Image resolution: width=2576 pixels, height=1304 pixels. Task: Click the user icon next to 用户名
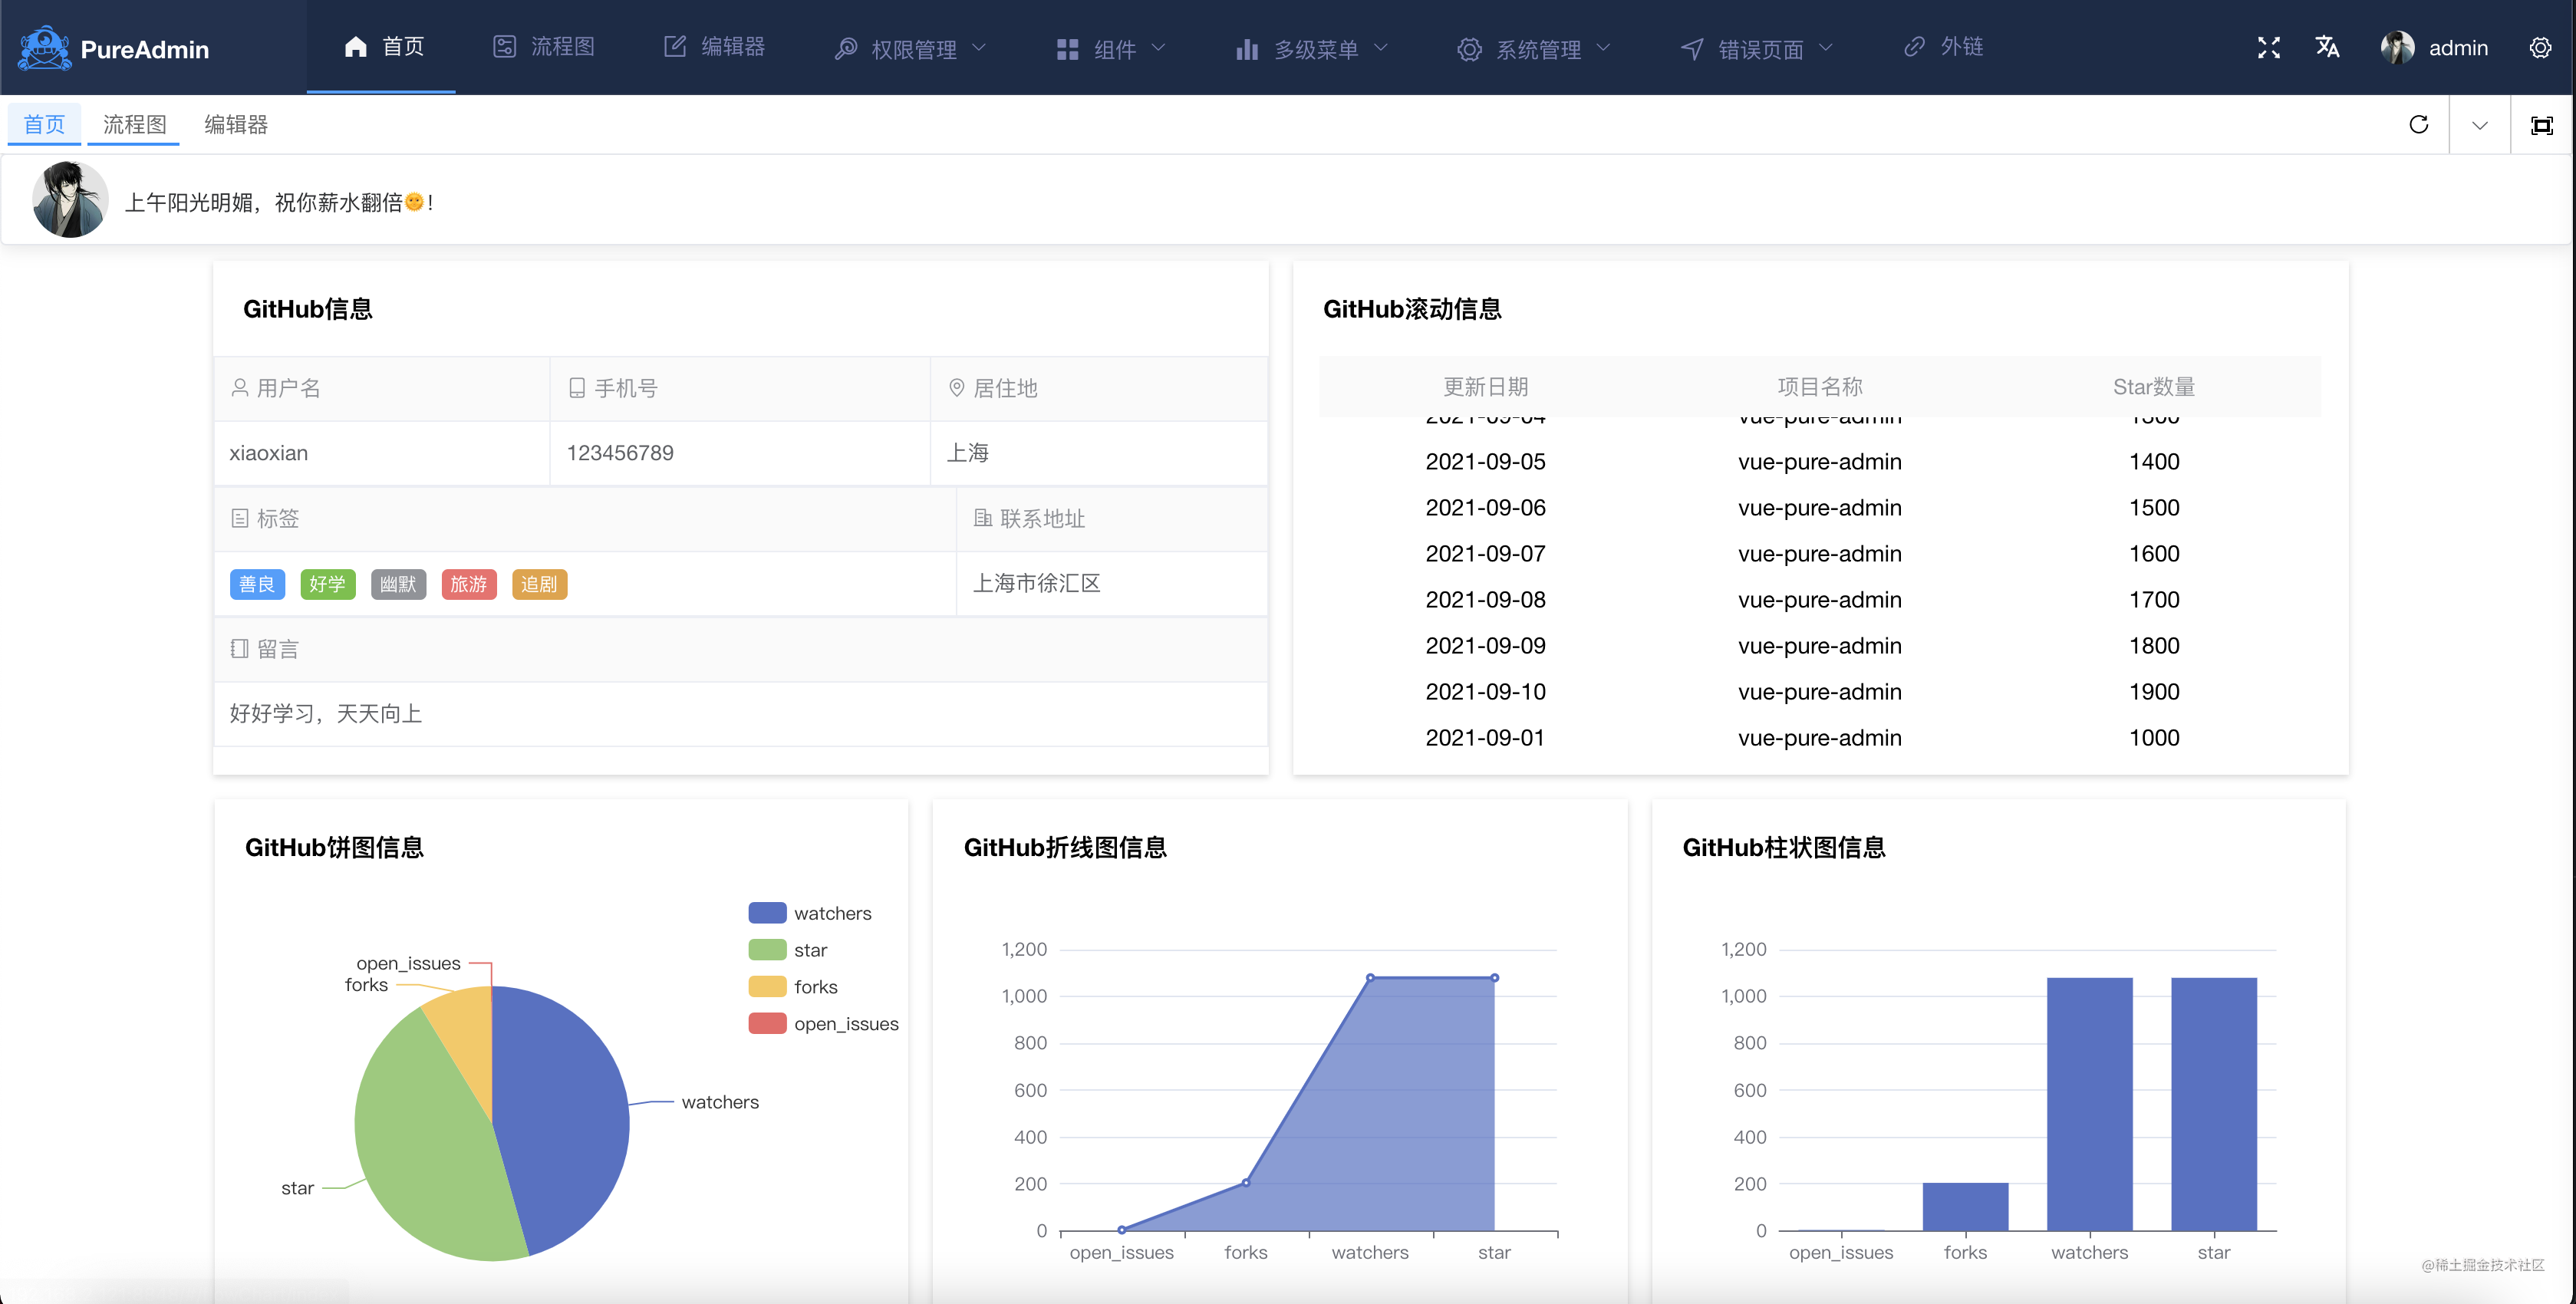(x=240, y=387)
